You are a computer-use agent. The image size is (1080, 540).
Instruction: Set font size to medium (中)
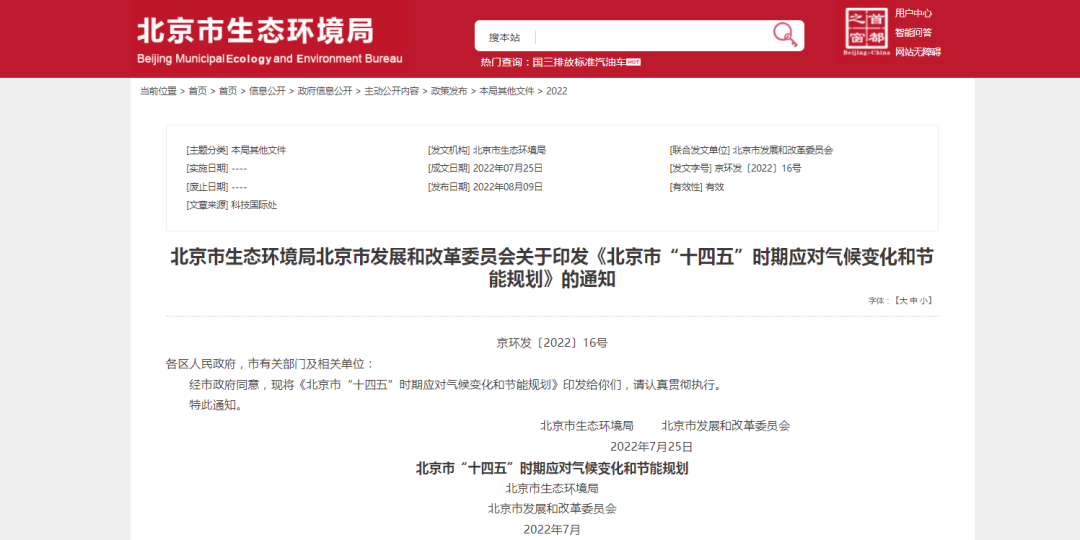pos(913,300)
